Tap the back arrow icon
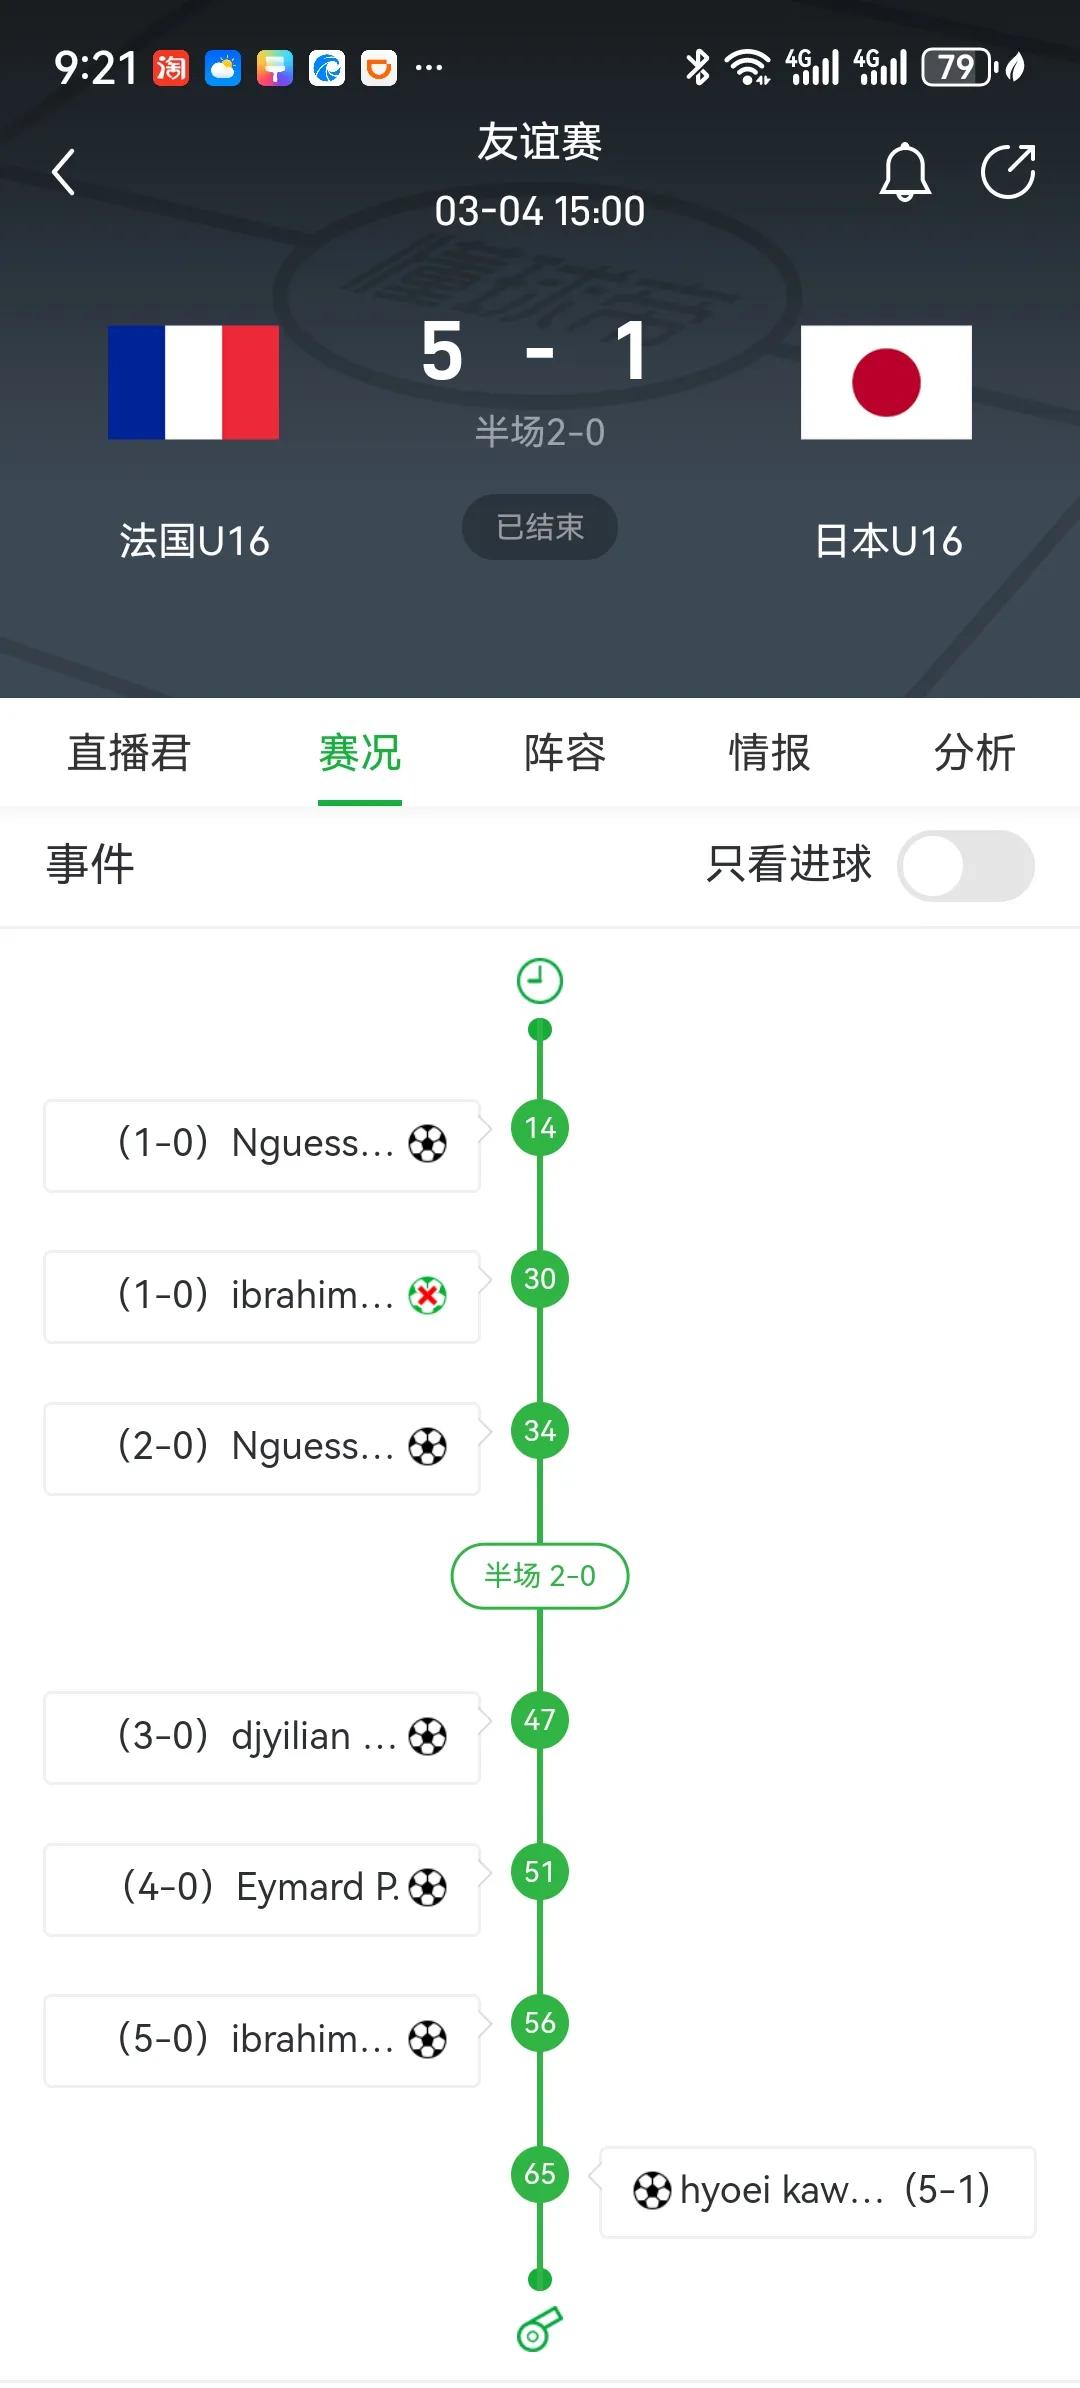The height and width of the screenshot is (2388, 1080). [x=64, y=172]
